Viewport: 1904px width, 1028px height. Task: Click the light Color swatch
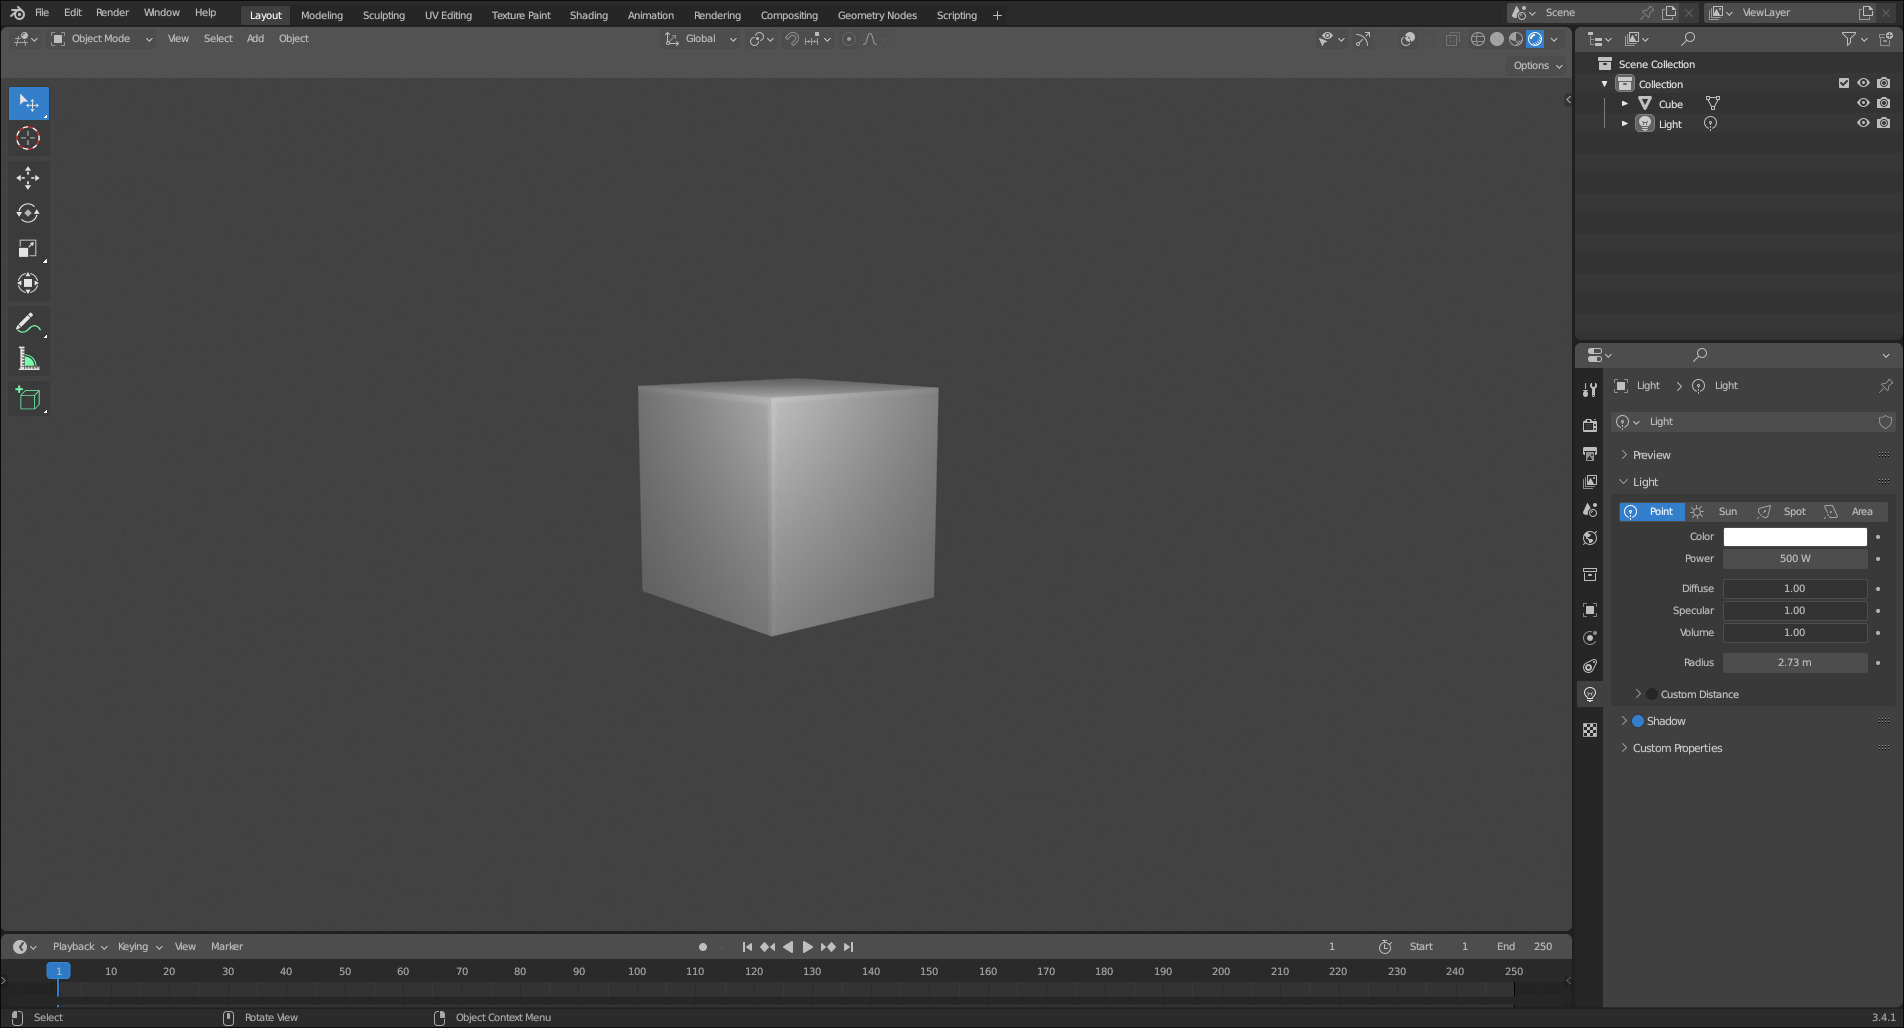tap(1794, 537)
